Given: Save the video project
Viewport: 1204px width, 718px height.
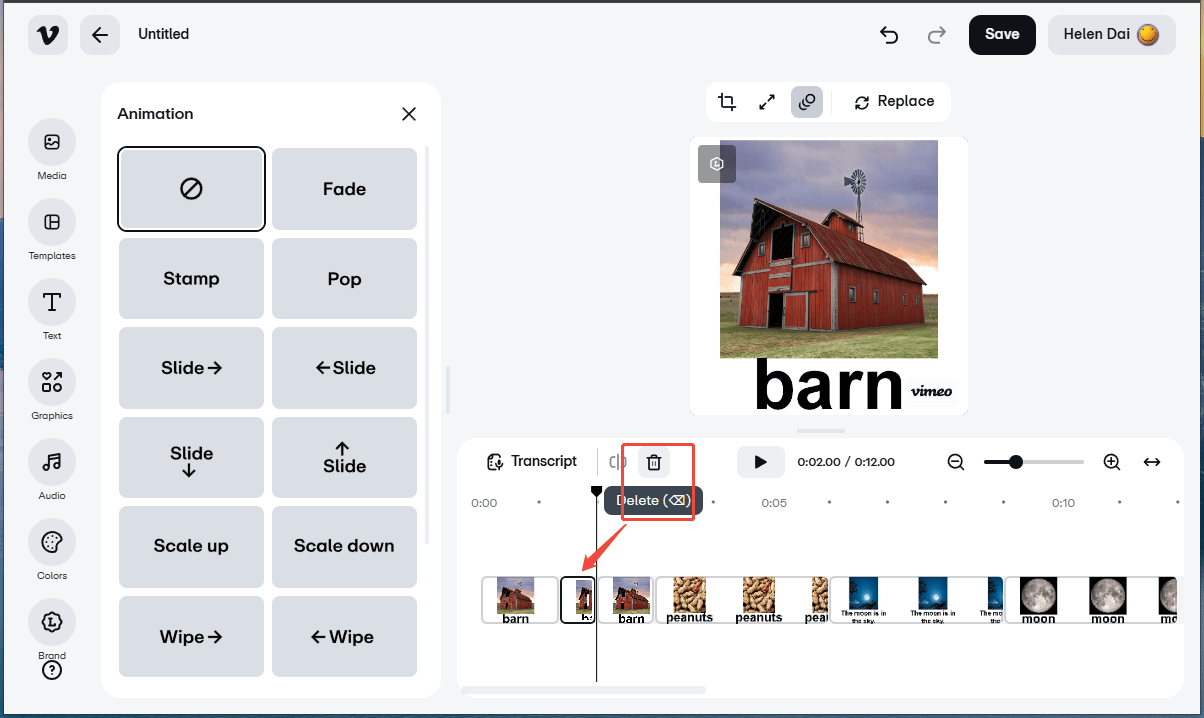Looking at the screenshot, I should [x=1002, y=34].
